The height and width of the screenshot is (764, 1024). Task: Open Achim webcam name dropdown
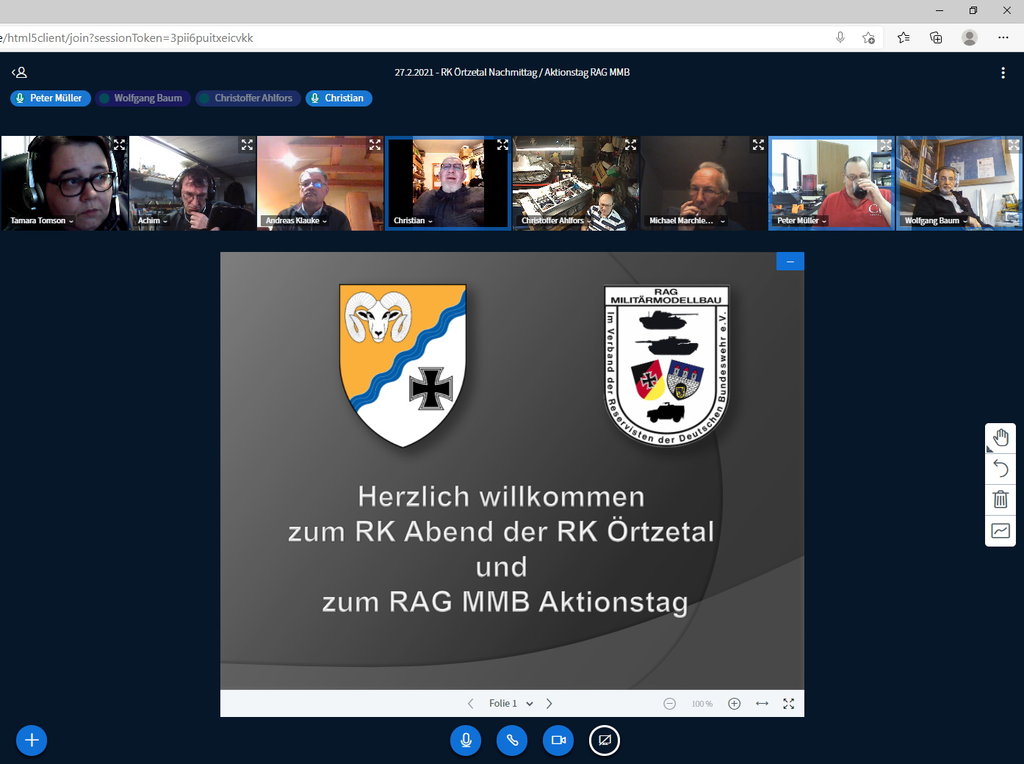click(153, 221)
